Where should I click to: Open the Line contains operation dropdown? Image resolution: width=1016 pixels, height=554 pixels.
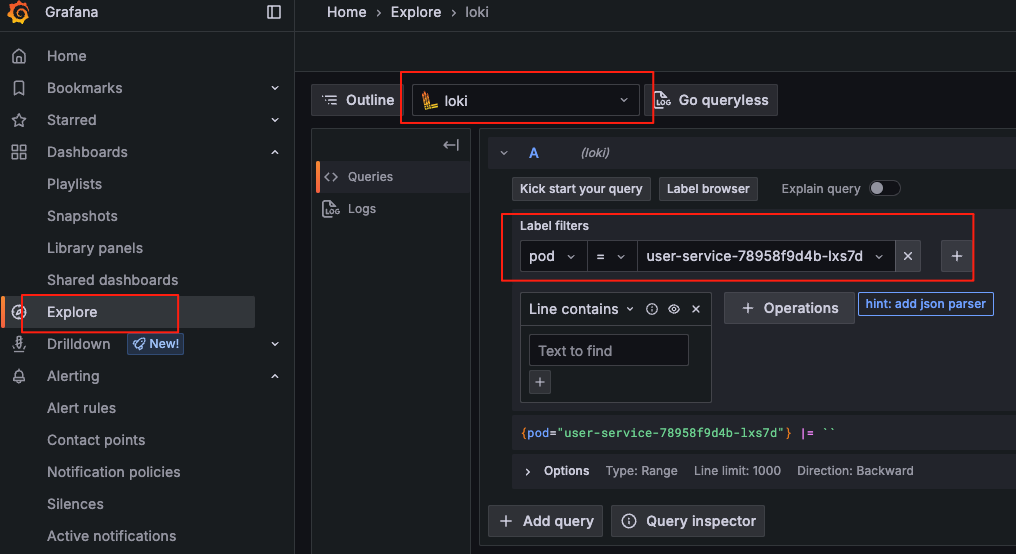coord(581,309)
